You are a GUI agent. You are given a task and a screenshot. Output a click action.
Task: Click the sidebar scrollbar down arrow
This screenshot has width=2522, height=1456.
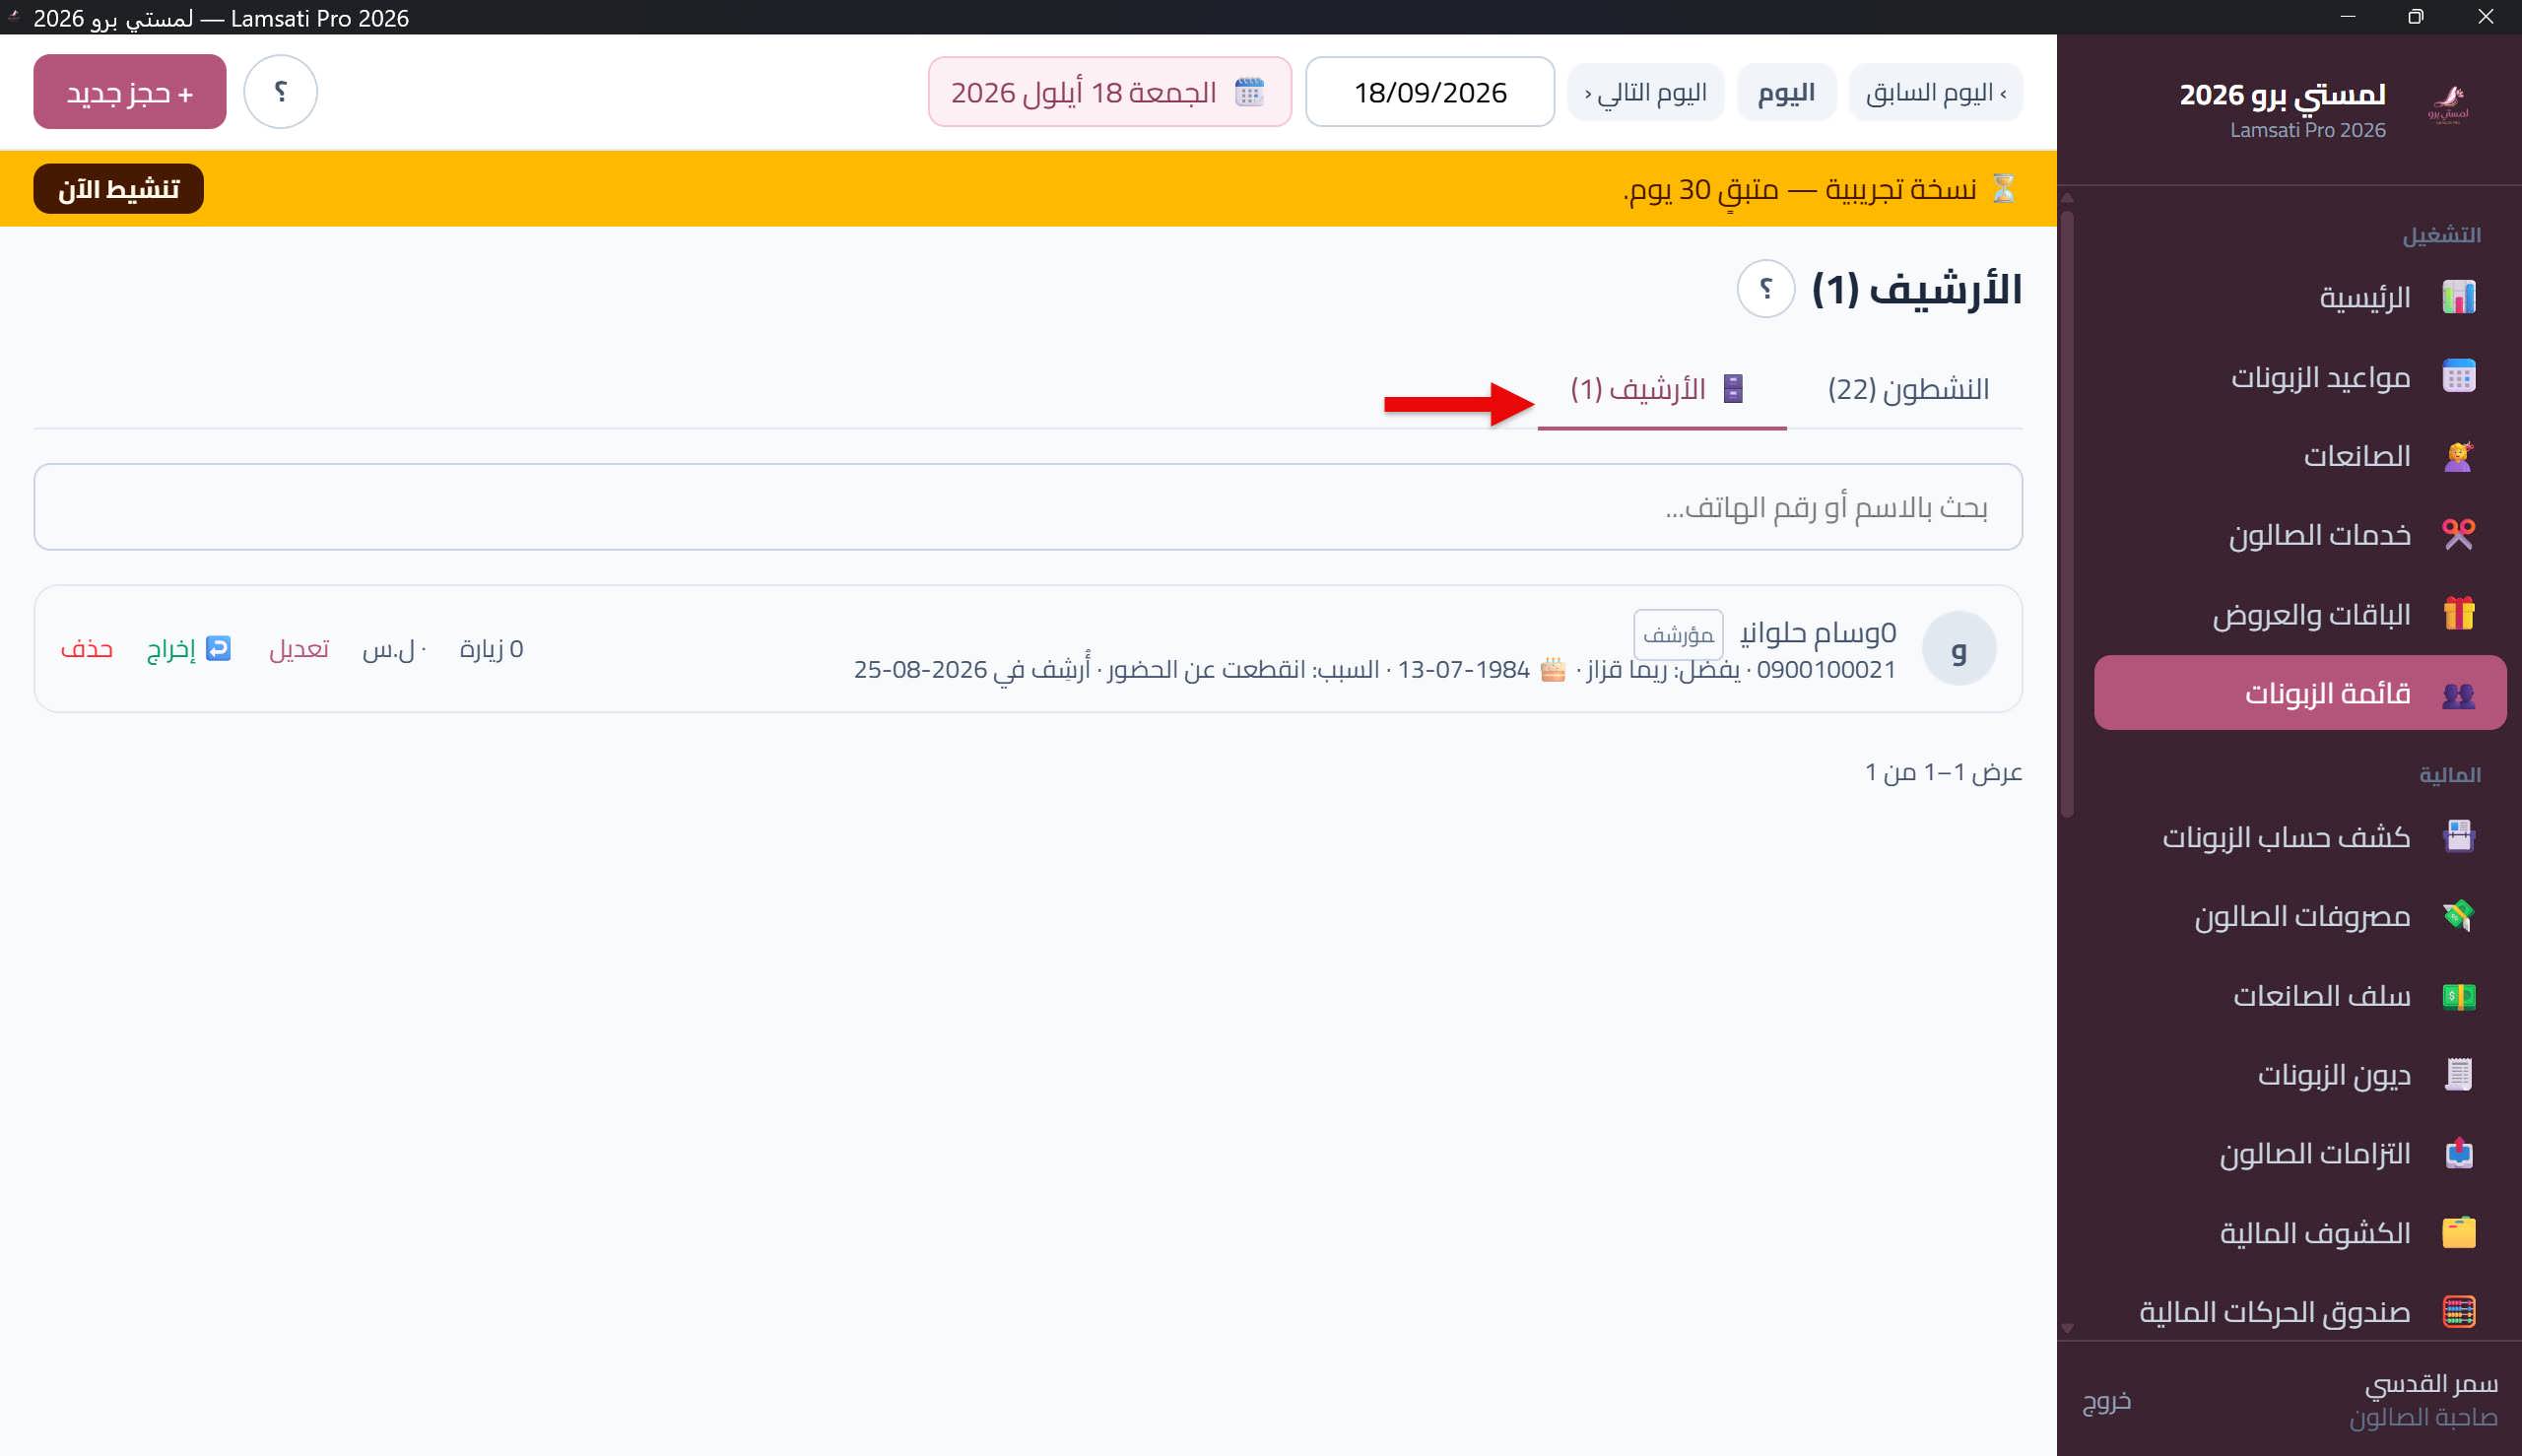tap(2067, 1328)
